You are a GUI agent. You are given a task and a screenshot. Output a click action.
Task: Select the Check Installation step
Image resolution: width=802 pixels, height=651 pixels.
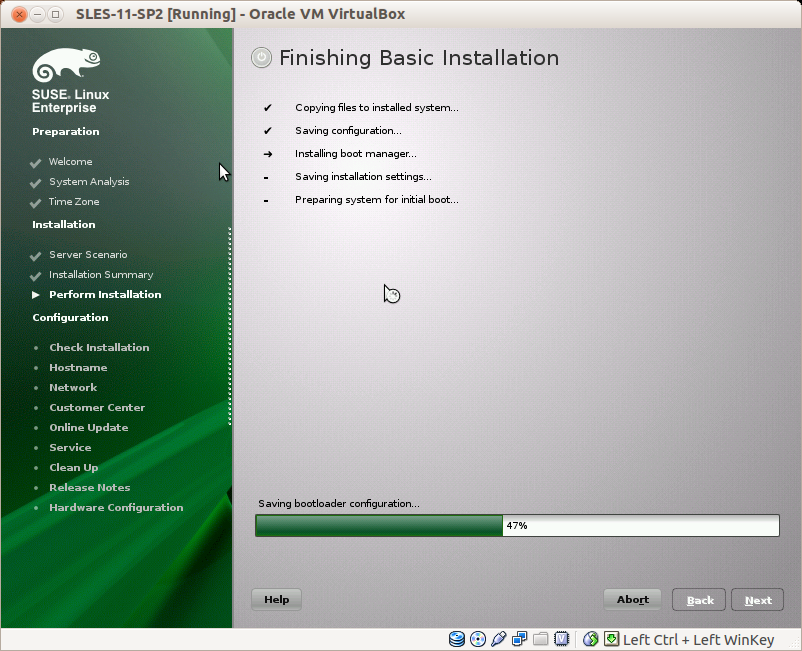tap(99, 347)
